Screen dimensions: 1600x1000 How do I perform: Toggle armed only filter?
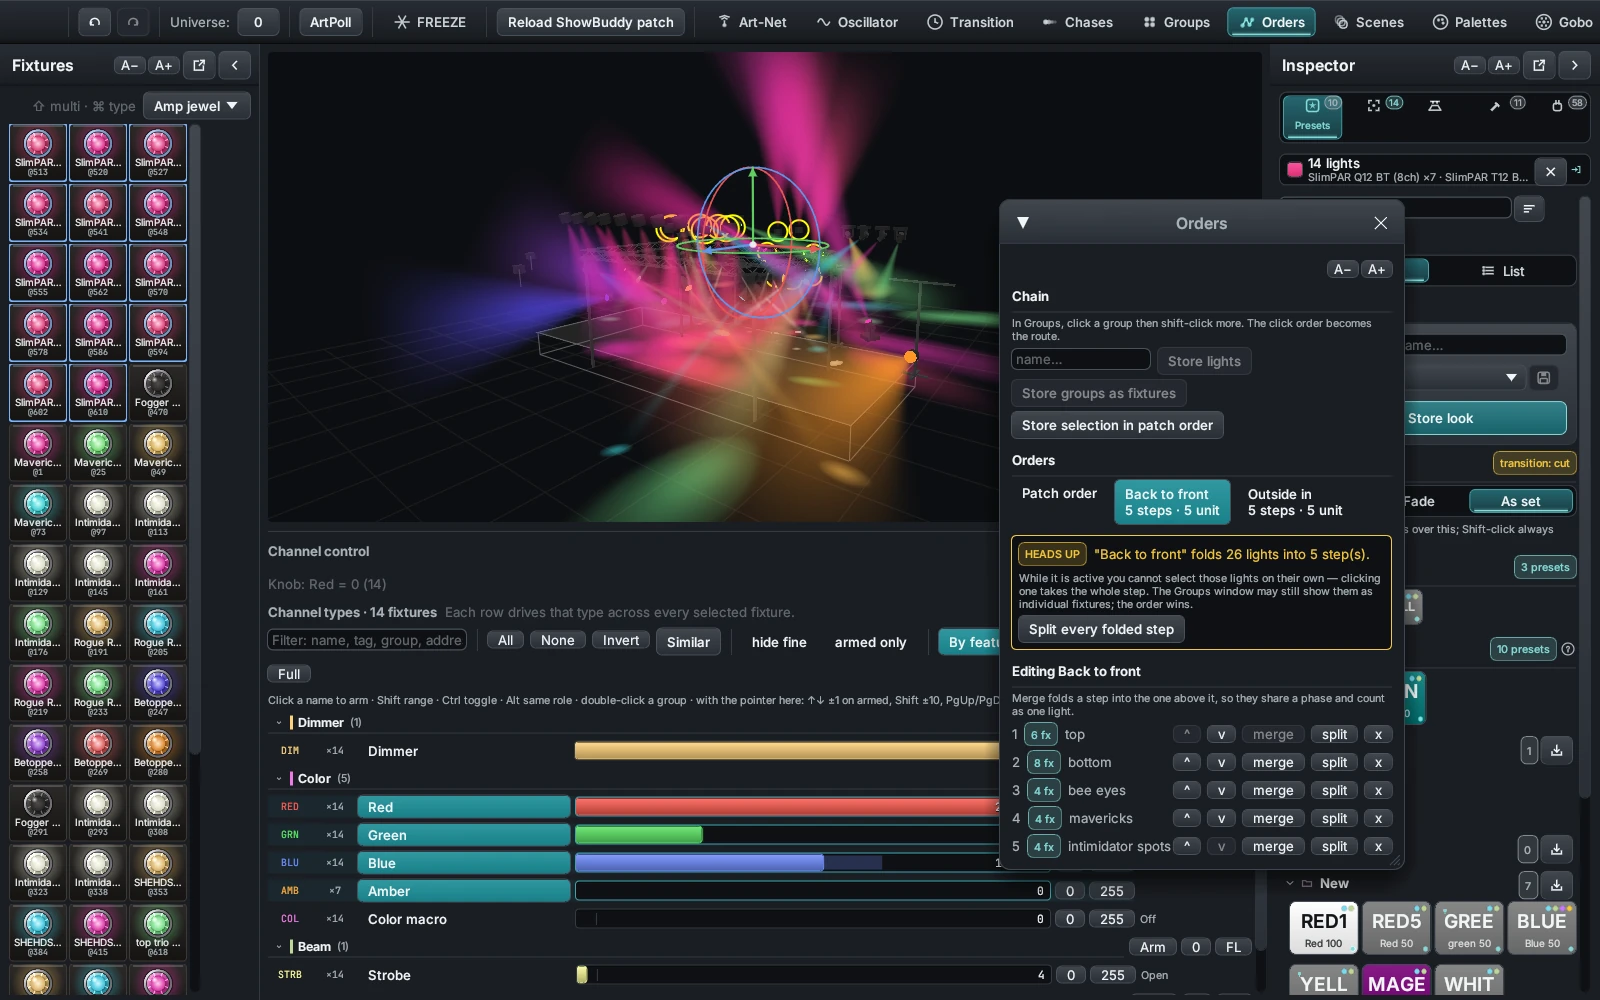[x=870, y=642]
